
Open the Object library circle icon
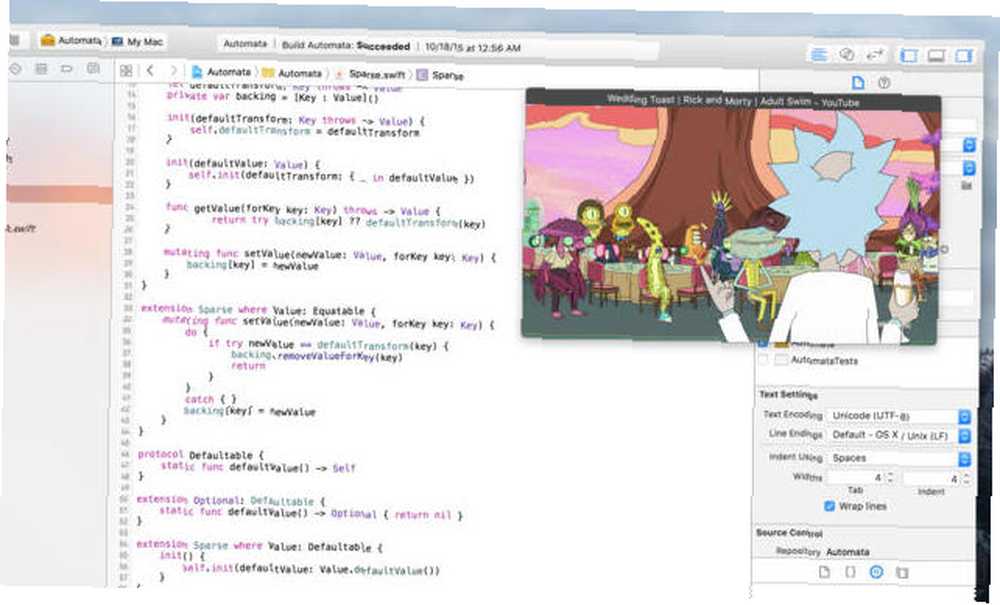point(876,572)
